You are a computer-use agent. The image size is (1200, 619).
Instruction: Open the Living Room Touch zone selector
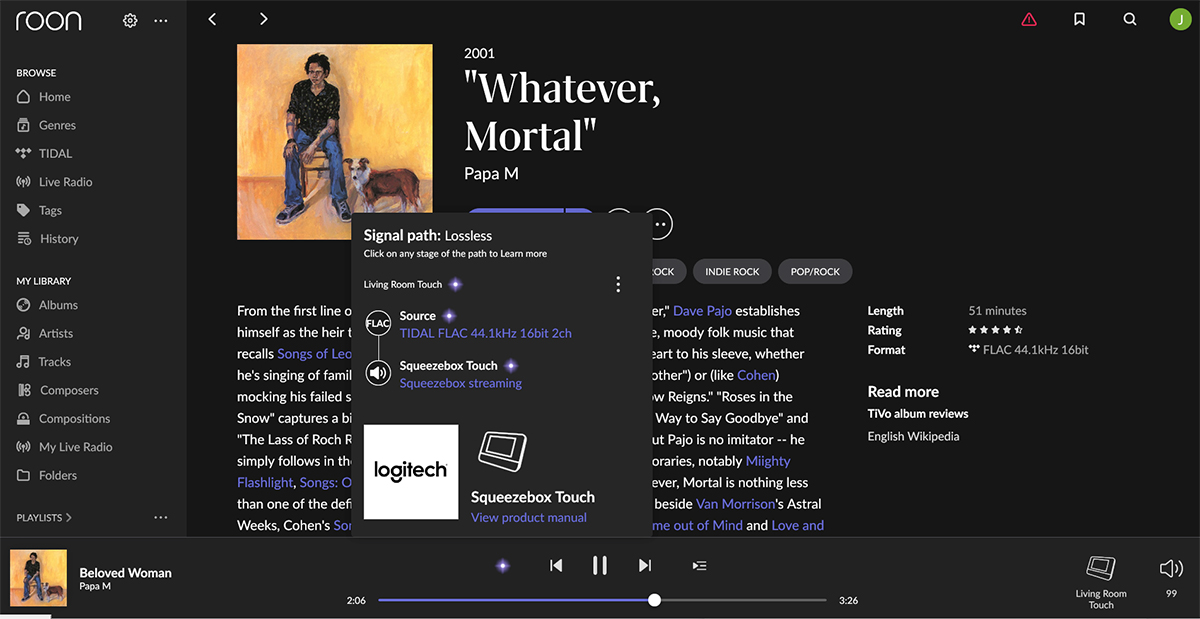pos(1101,582)
